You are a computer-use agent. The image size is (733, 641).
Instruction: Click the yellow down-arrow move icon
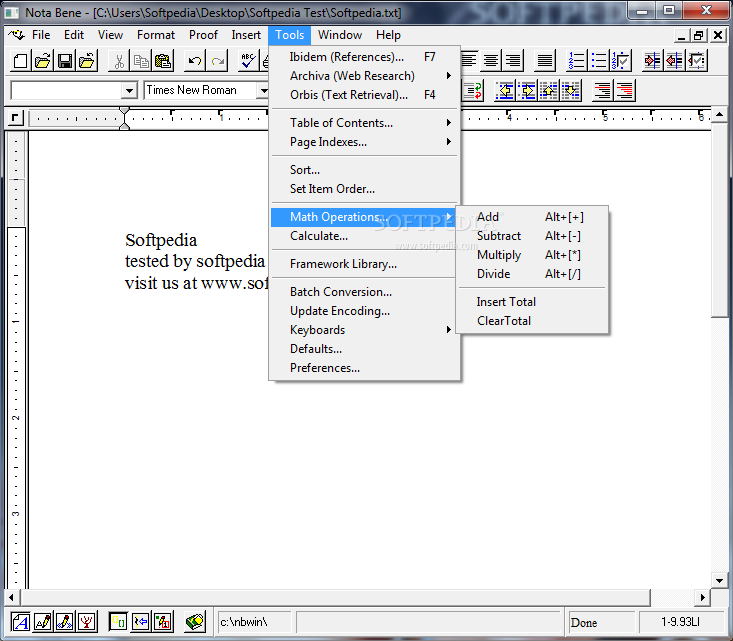click(571, 91)
